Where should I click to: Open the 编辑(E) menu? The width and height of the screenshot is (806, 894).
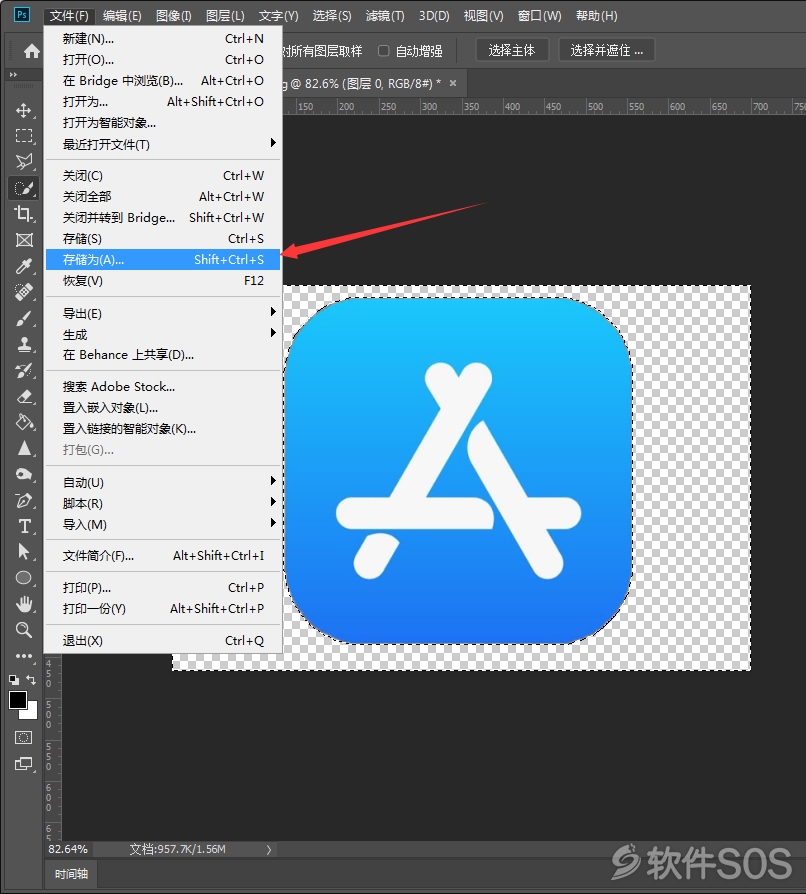click(x=122, y=15)
